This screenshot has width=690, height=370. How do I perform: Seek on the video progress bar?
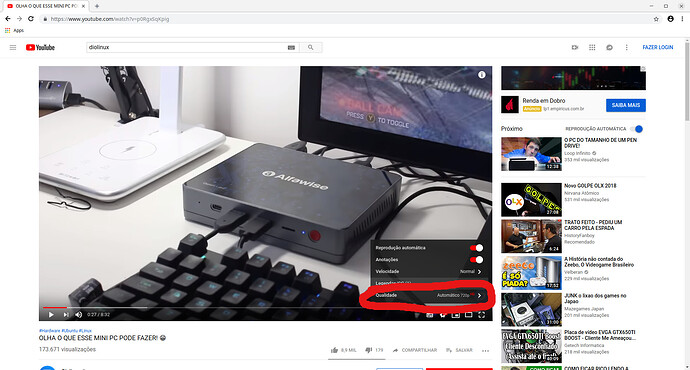(x=266, y=308)
